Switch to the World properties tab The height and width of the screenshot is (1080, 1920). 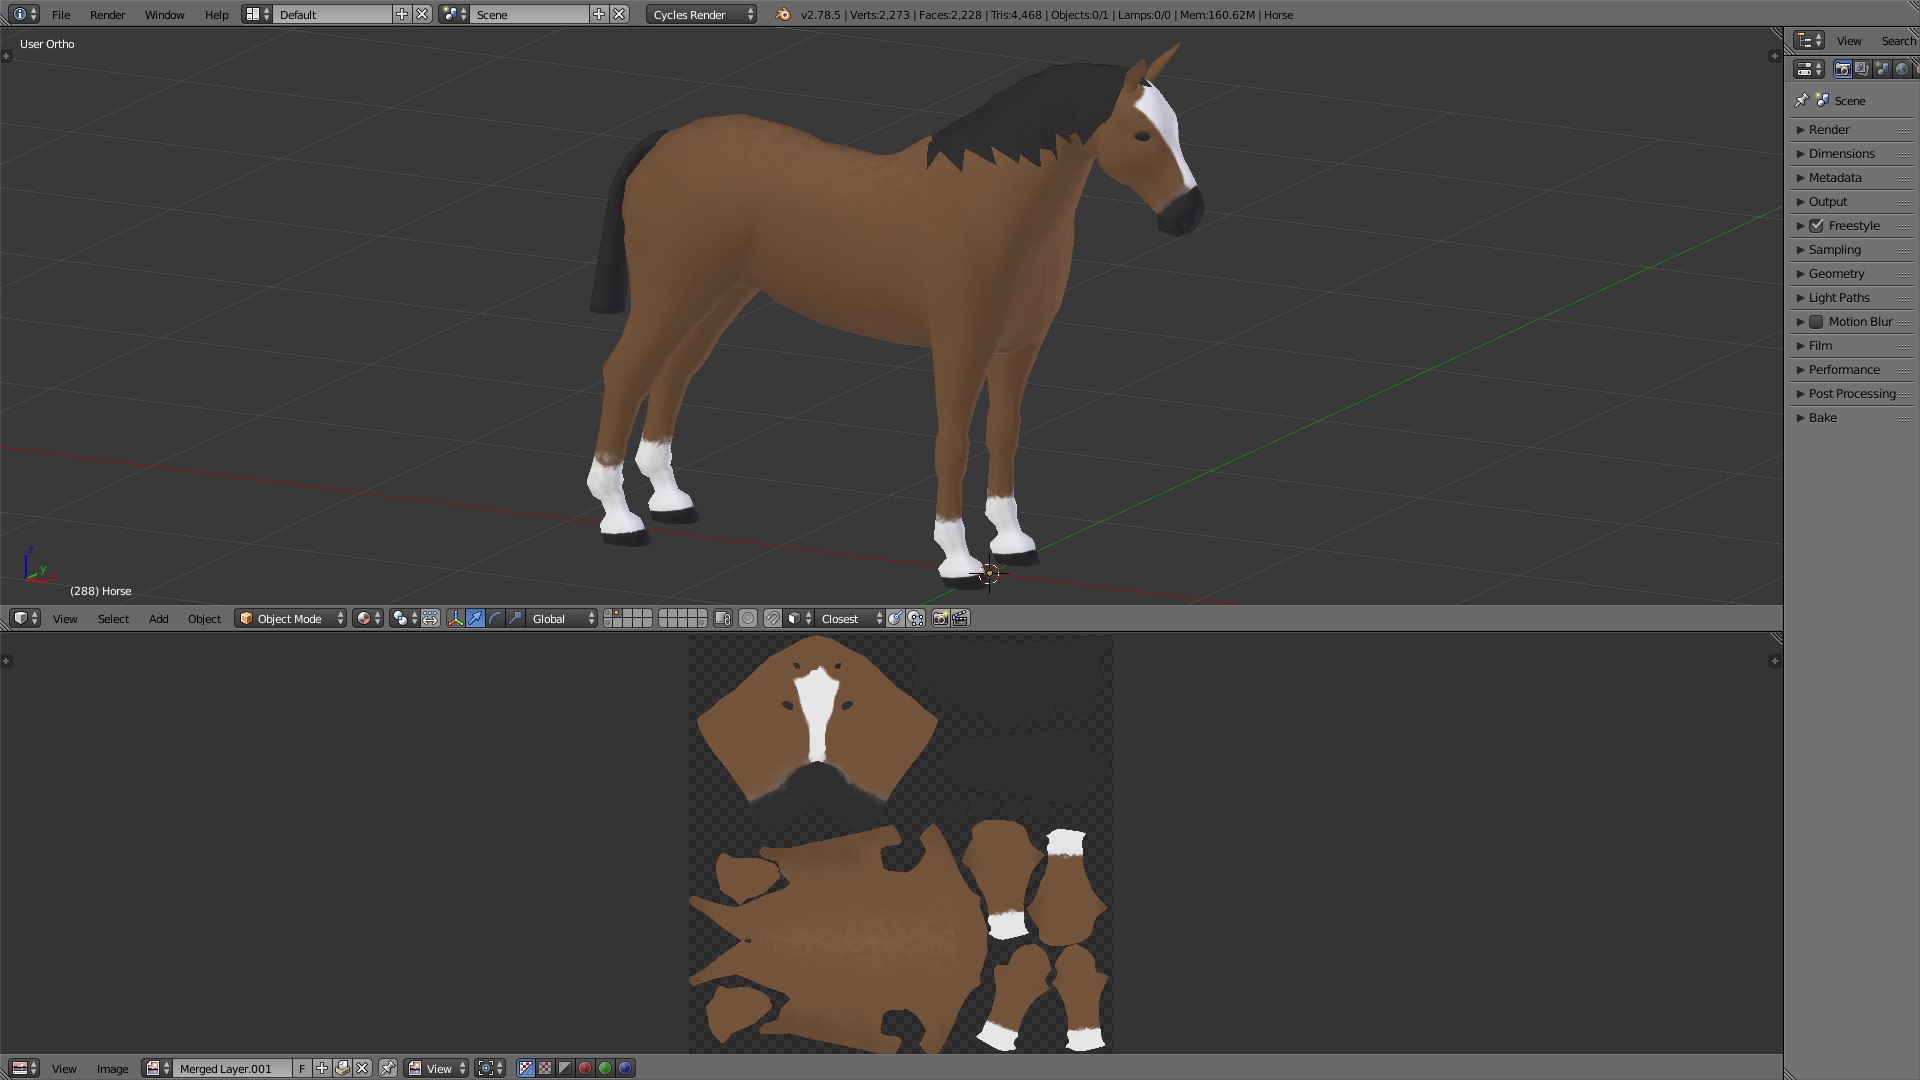1902,69
